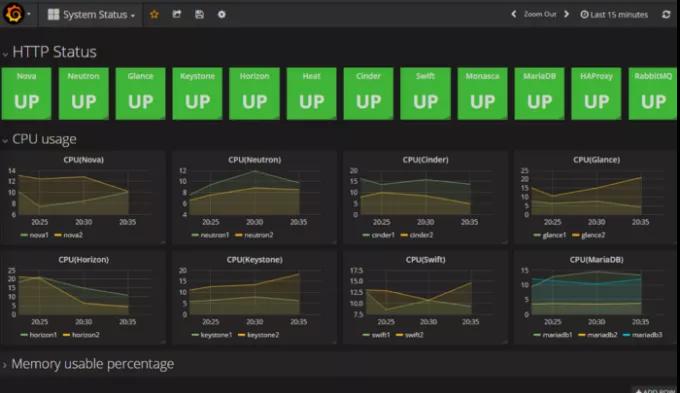The width and height of the screenshot is (680, 393).
Task: Collapse the CPU usage row
Action: tap(5, 141)
